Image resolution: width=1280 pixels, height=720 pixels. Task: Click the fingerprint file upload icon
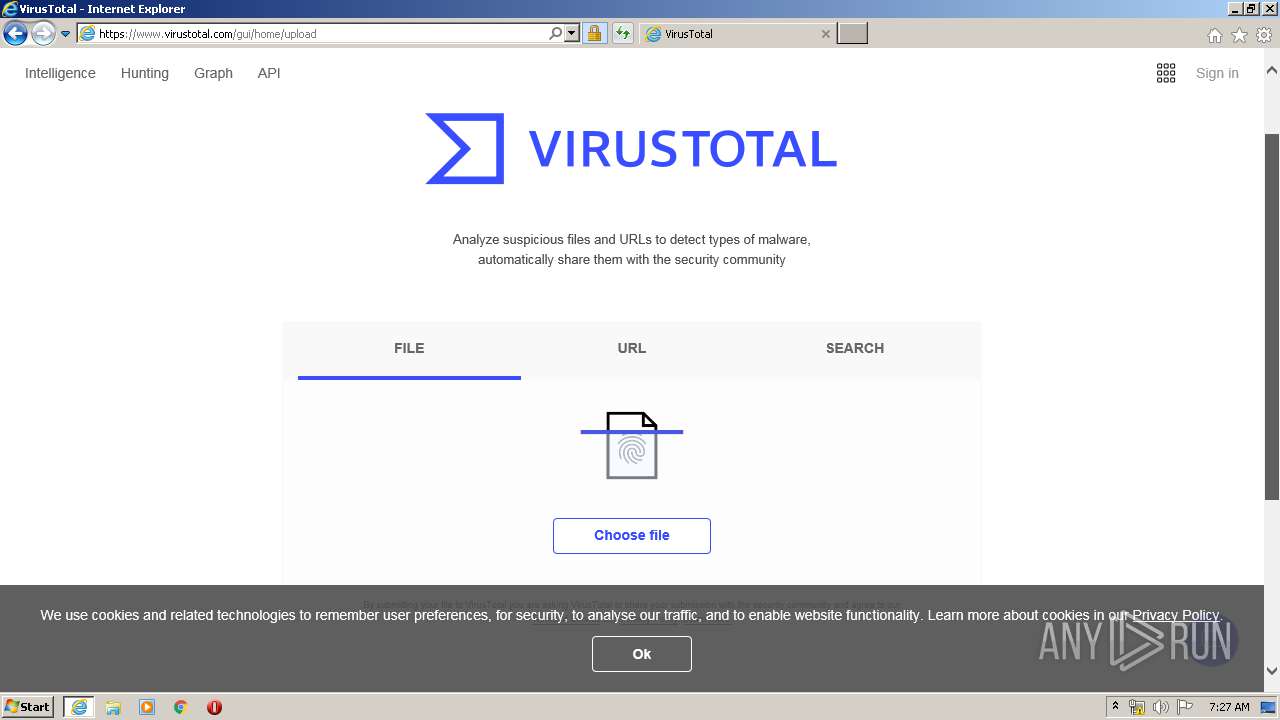tap(632, 445)
